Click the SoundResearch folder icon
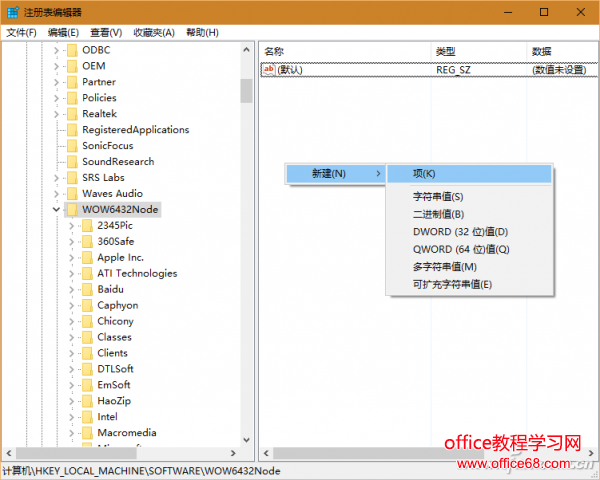 point(72,162)
